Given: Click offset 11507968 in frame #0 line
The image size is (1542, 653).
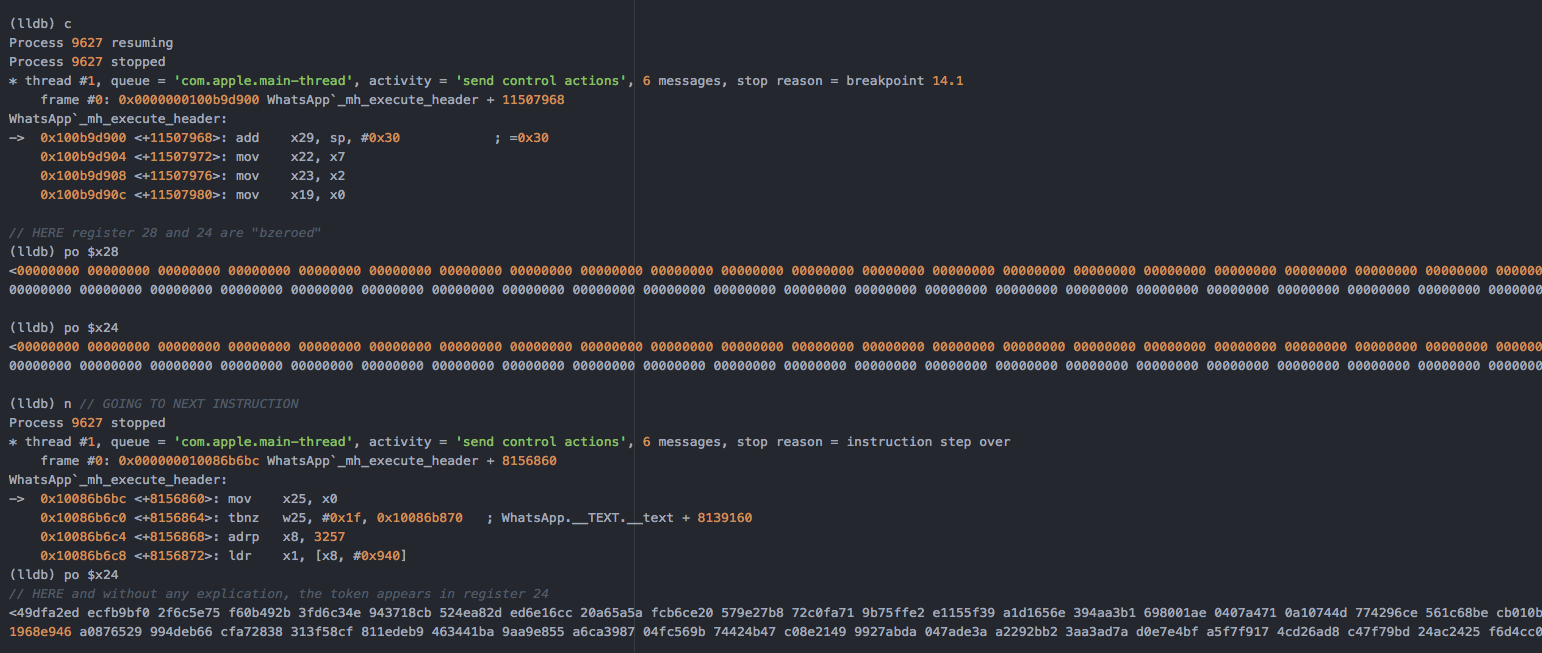Looking at the screenshot, I should [533, 100].
